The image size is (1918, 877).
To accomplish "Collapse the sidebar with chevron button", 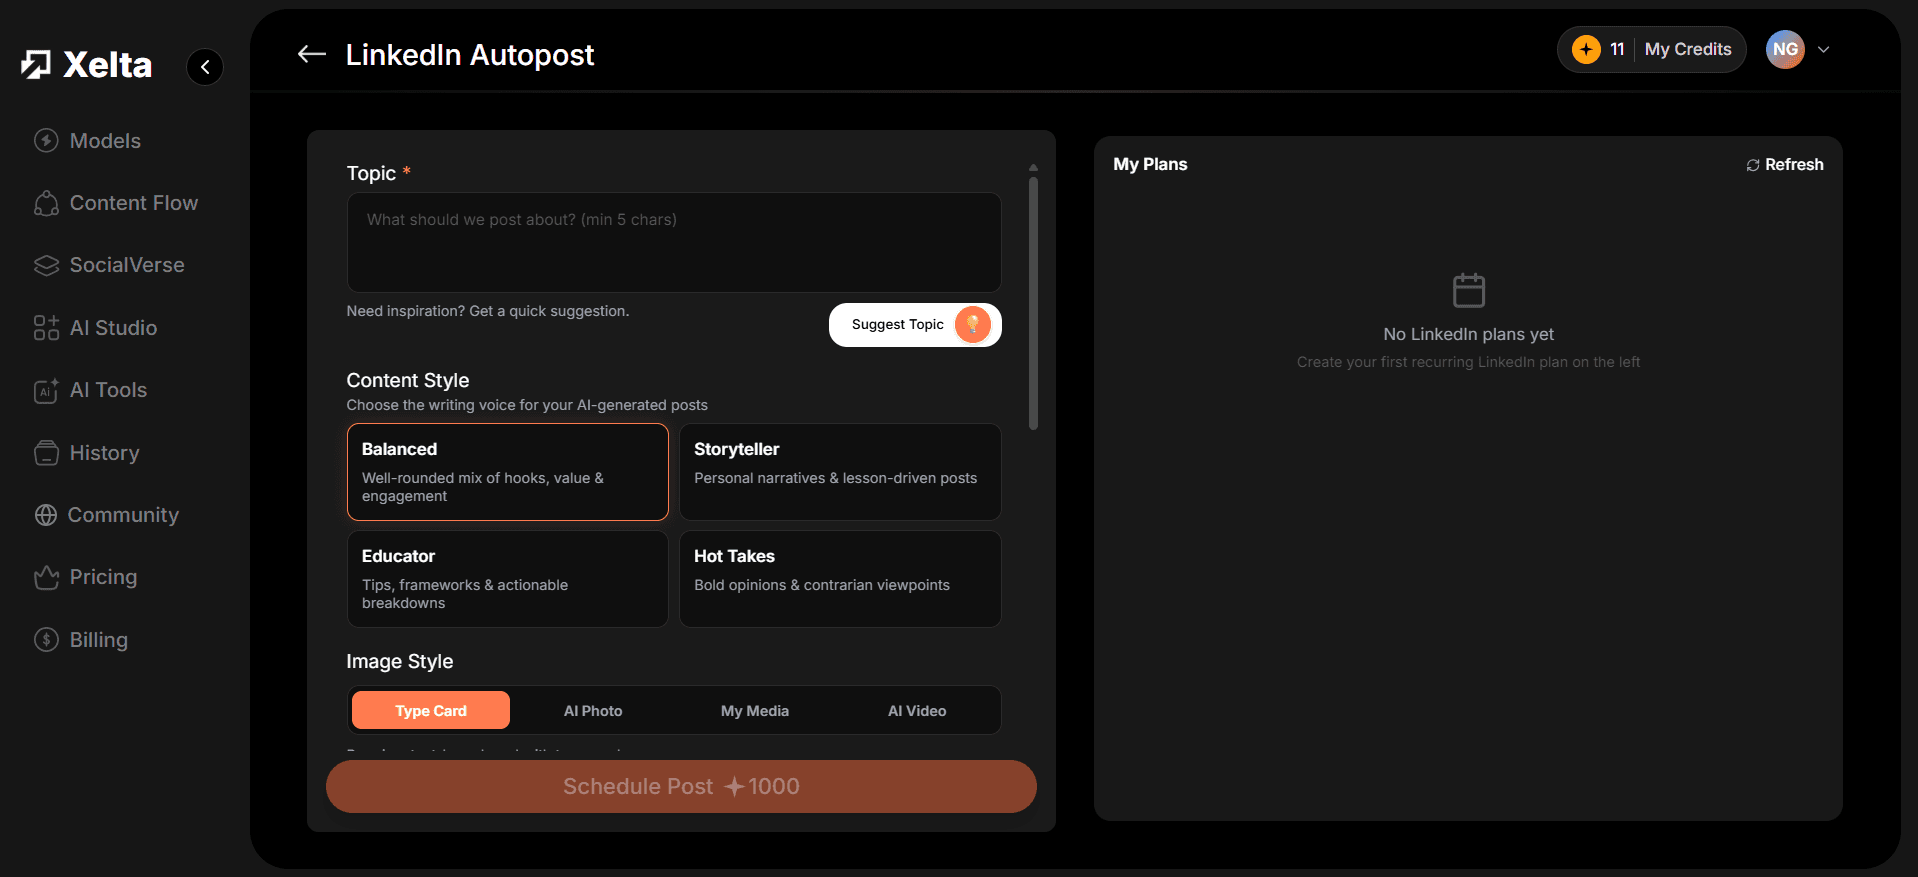I will [x=205, y=67].
